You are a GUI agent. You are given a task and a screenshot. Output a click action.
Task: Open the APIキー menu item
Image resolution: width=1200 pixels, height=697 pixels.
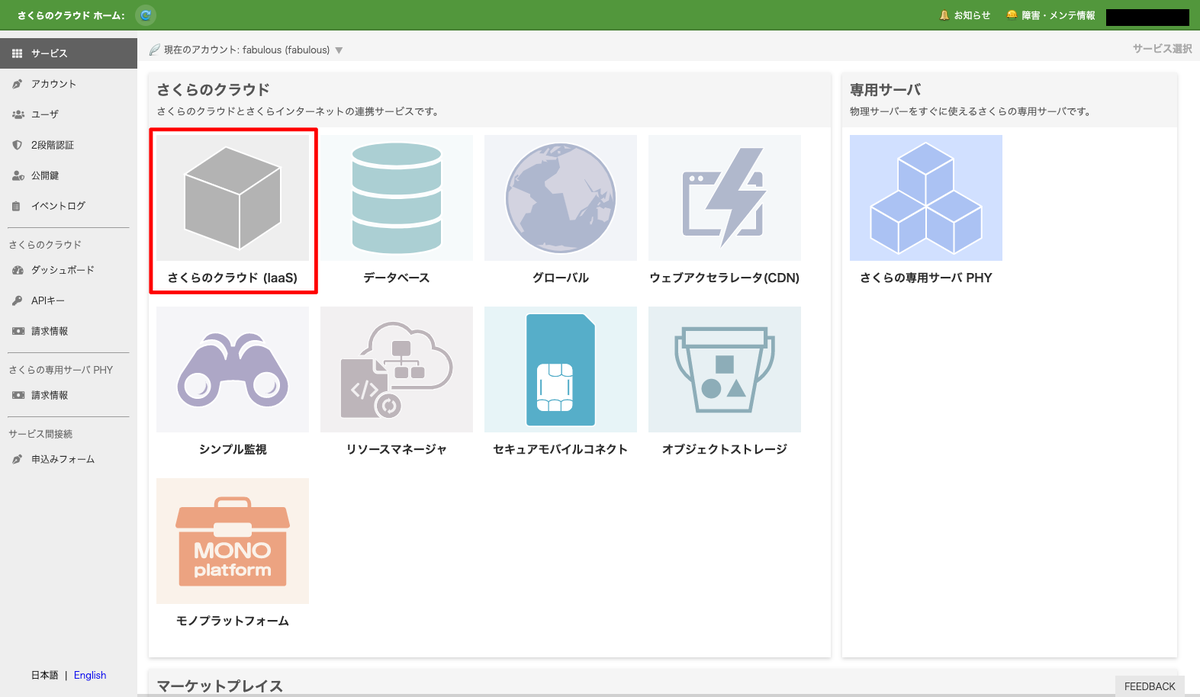tap(68, 301)
